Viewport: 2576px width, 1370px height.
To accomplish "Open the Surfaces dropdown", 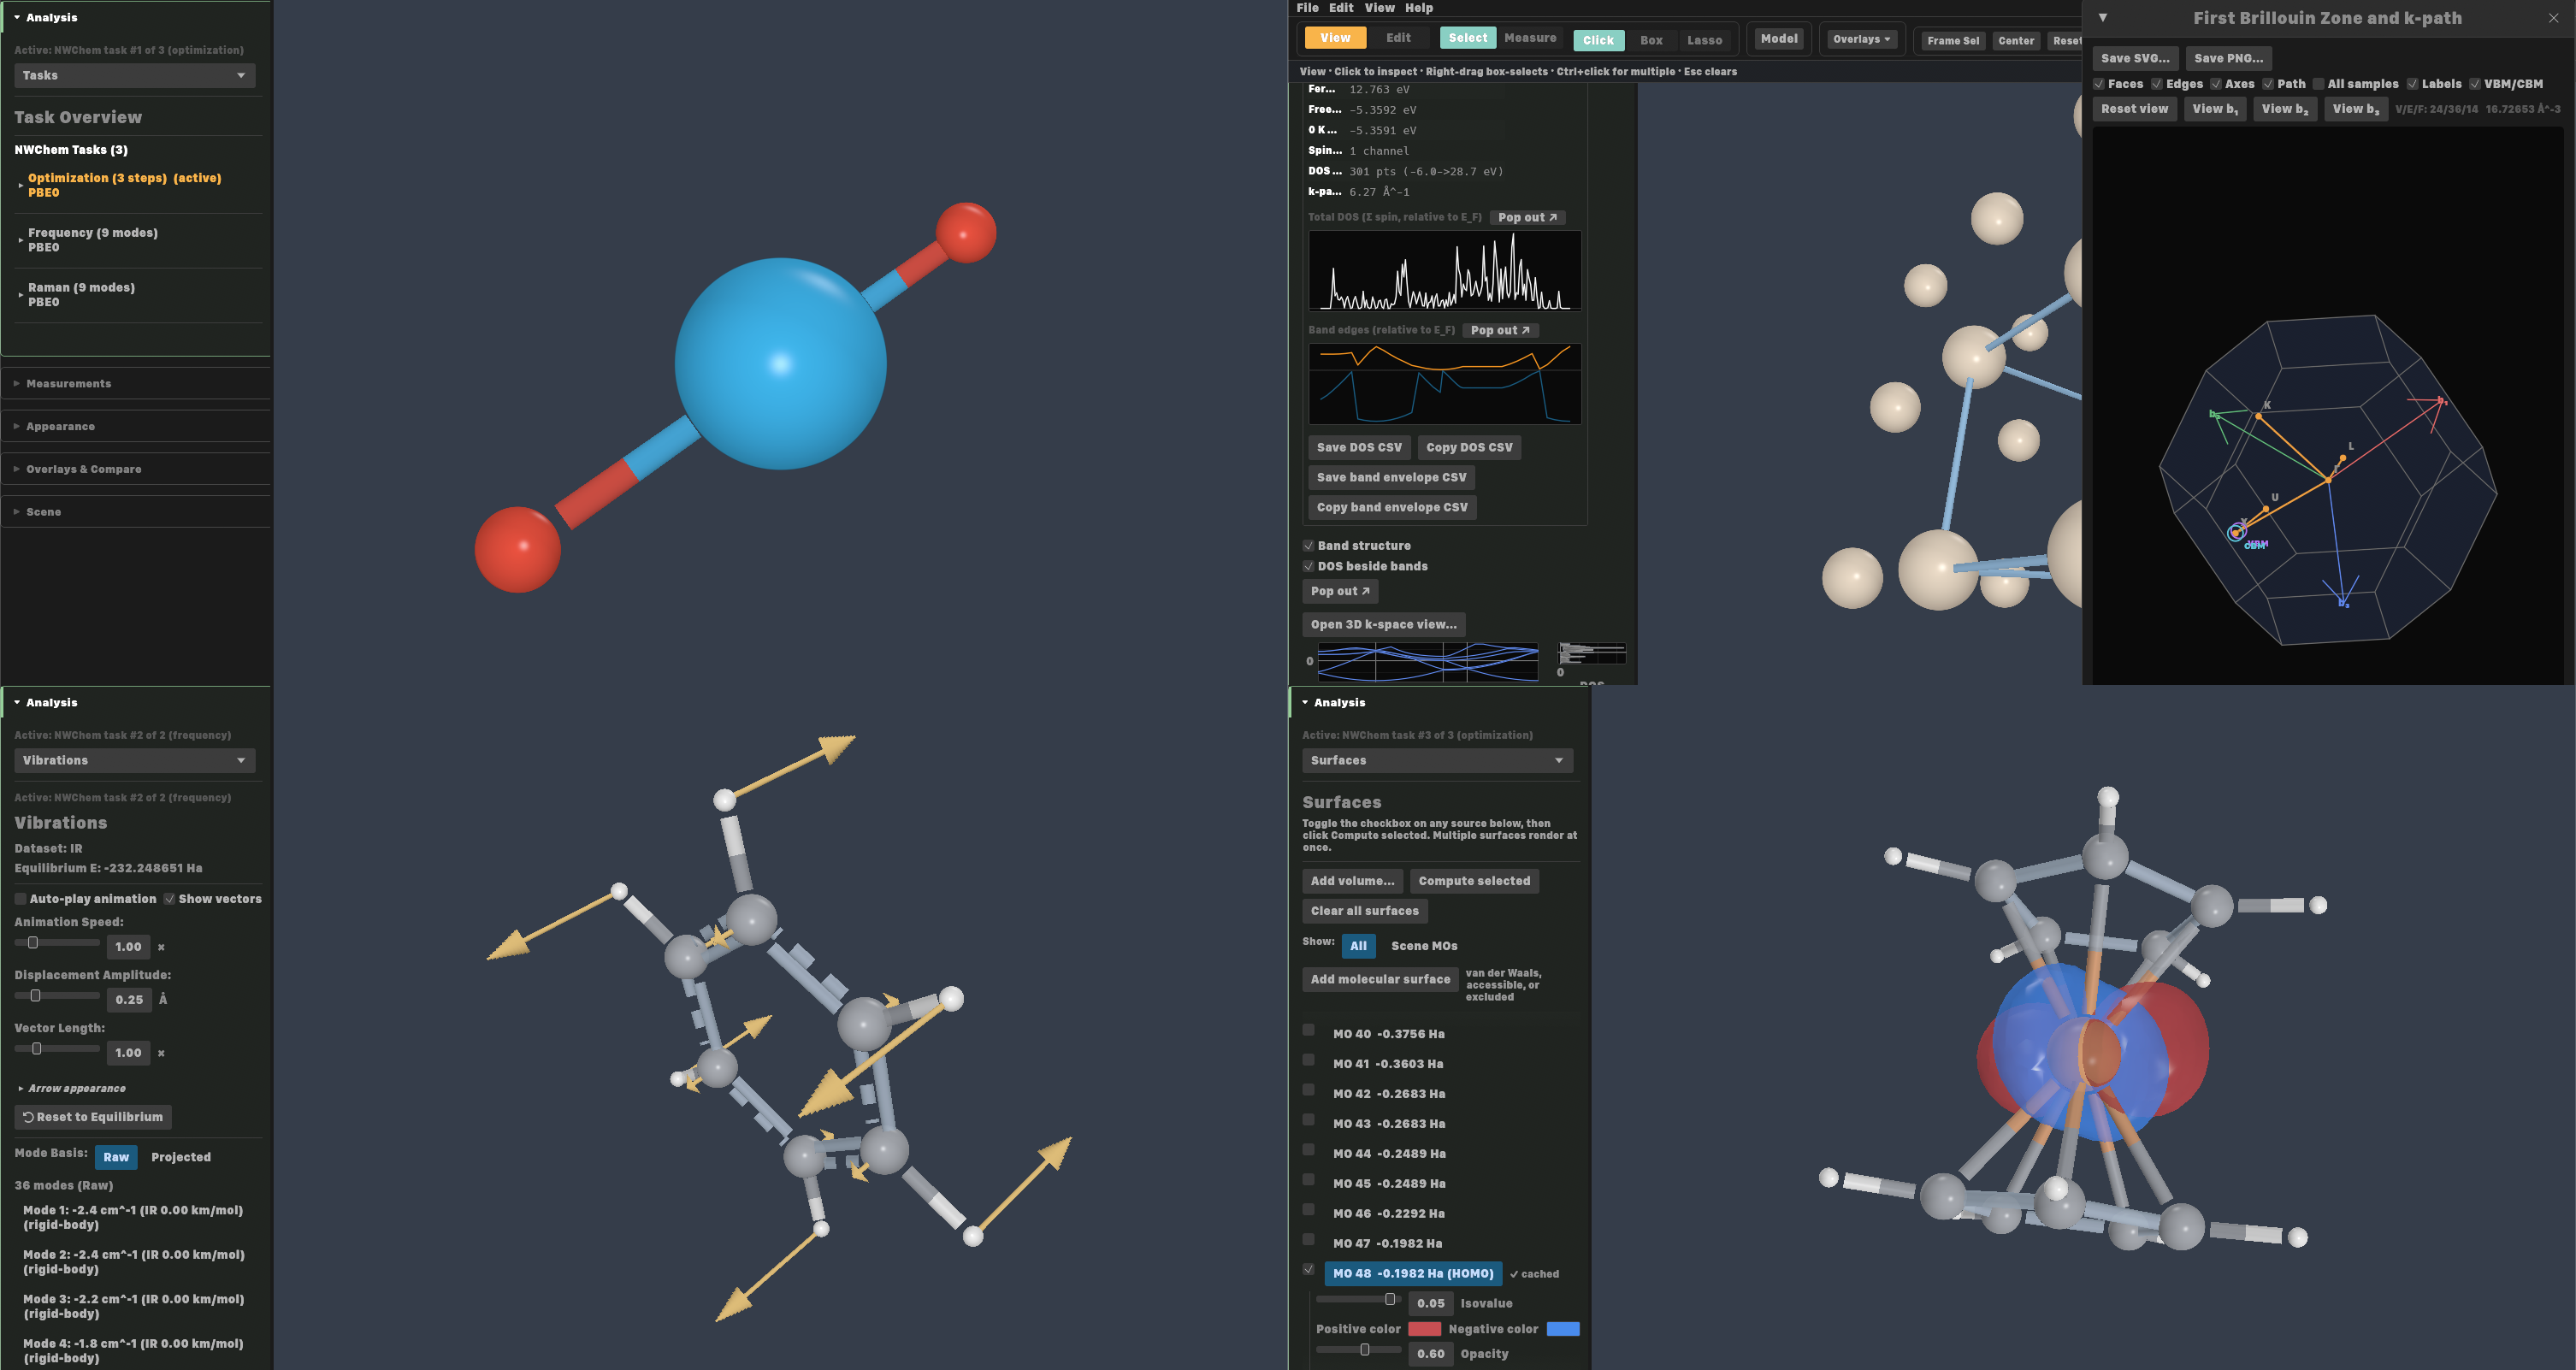I will (x=1437, y=761).
